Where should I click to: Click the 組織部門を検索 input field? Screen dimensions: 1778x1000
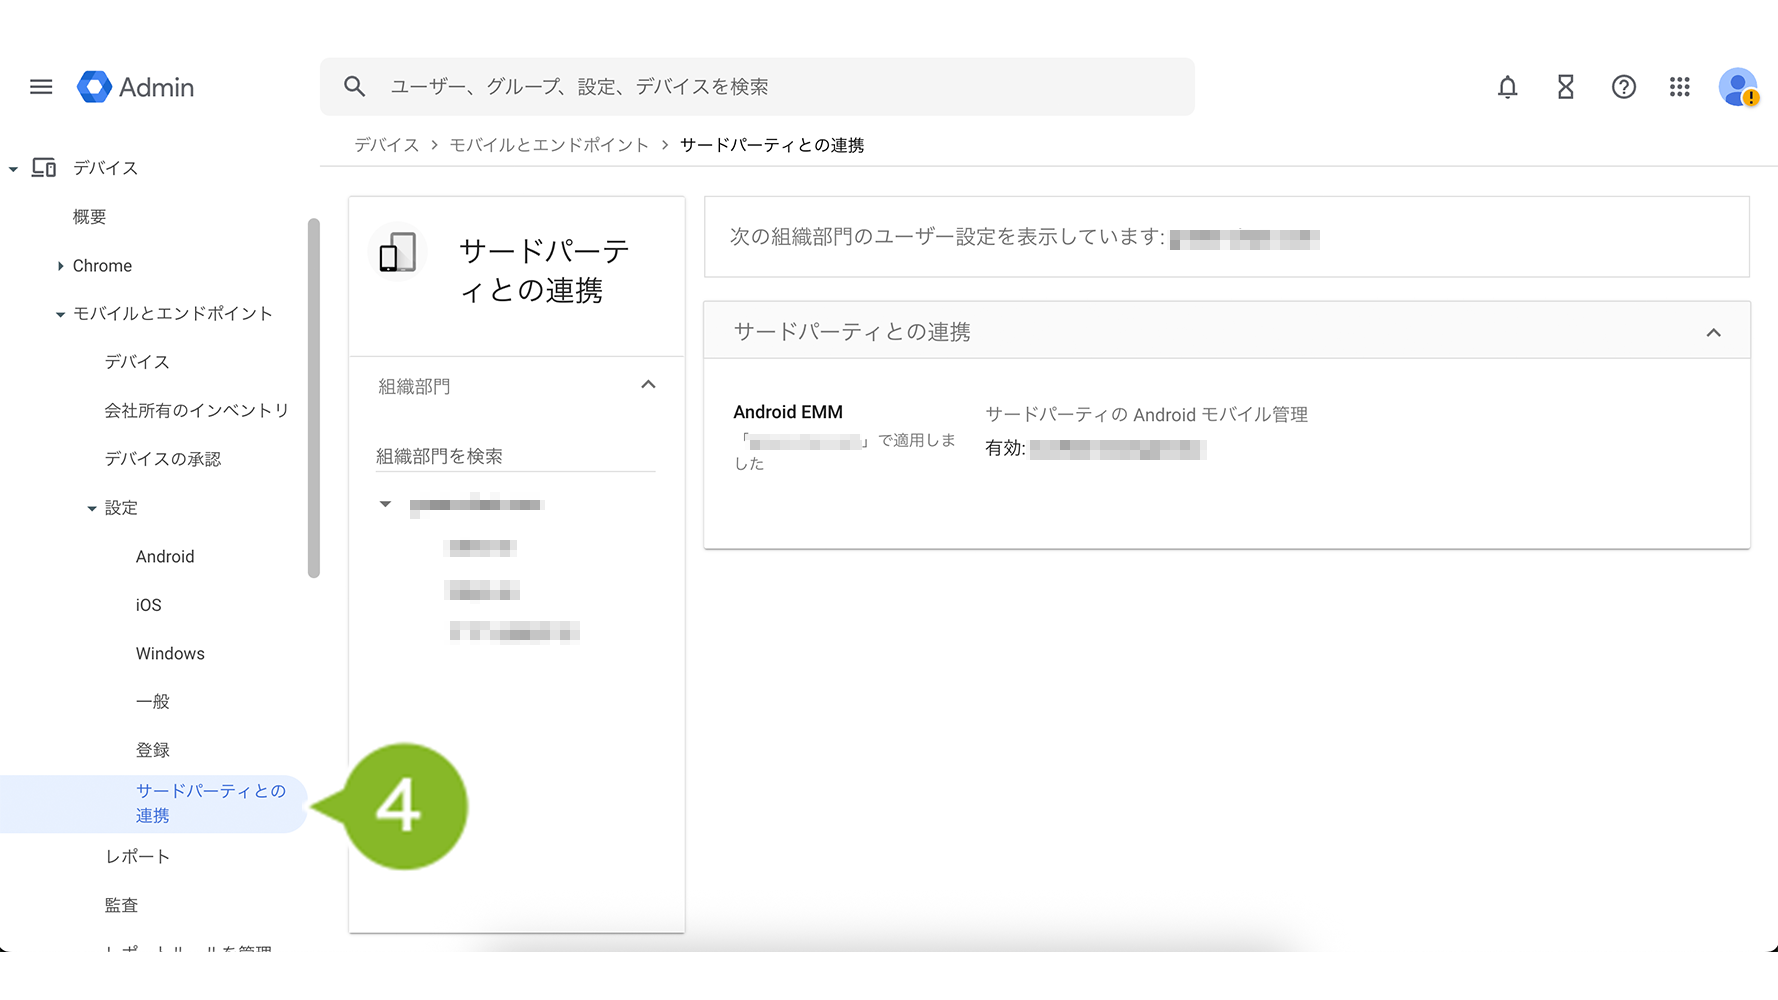(515, 456)
